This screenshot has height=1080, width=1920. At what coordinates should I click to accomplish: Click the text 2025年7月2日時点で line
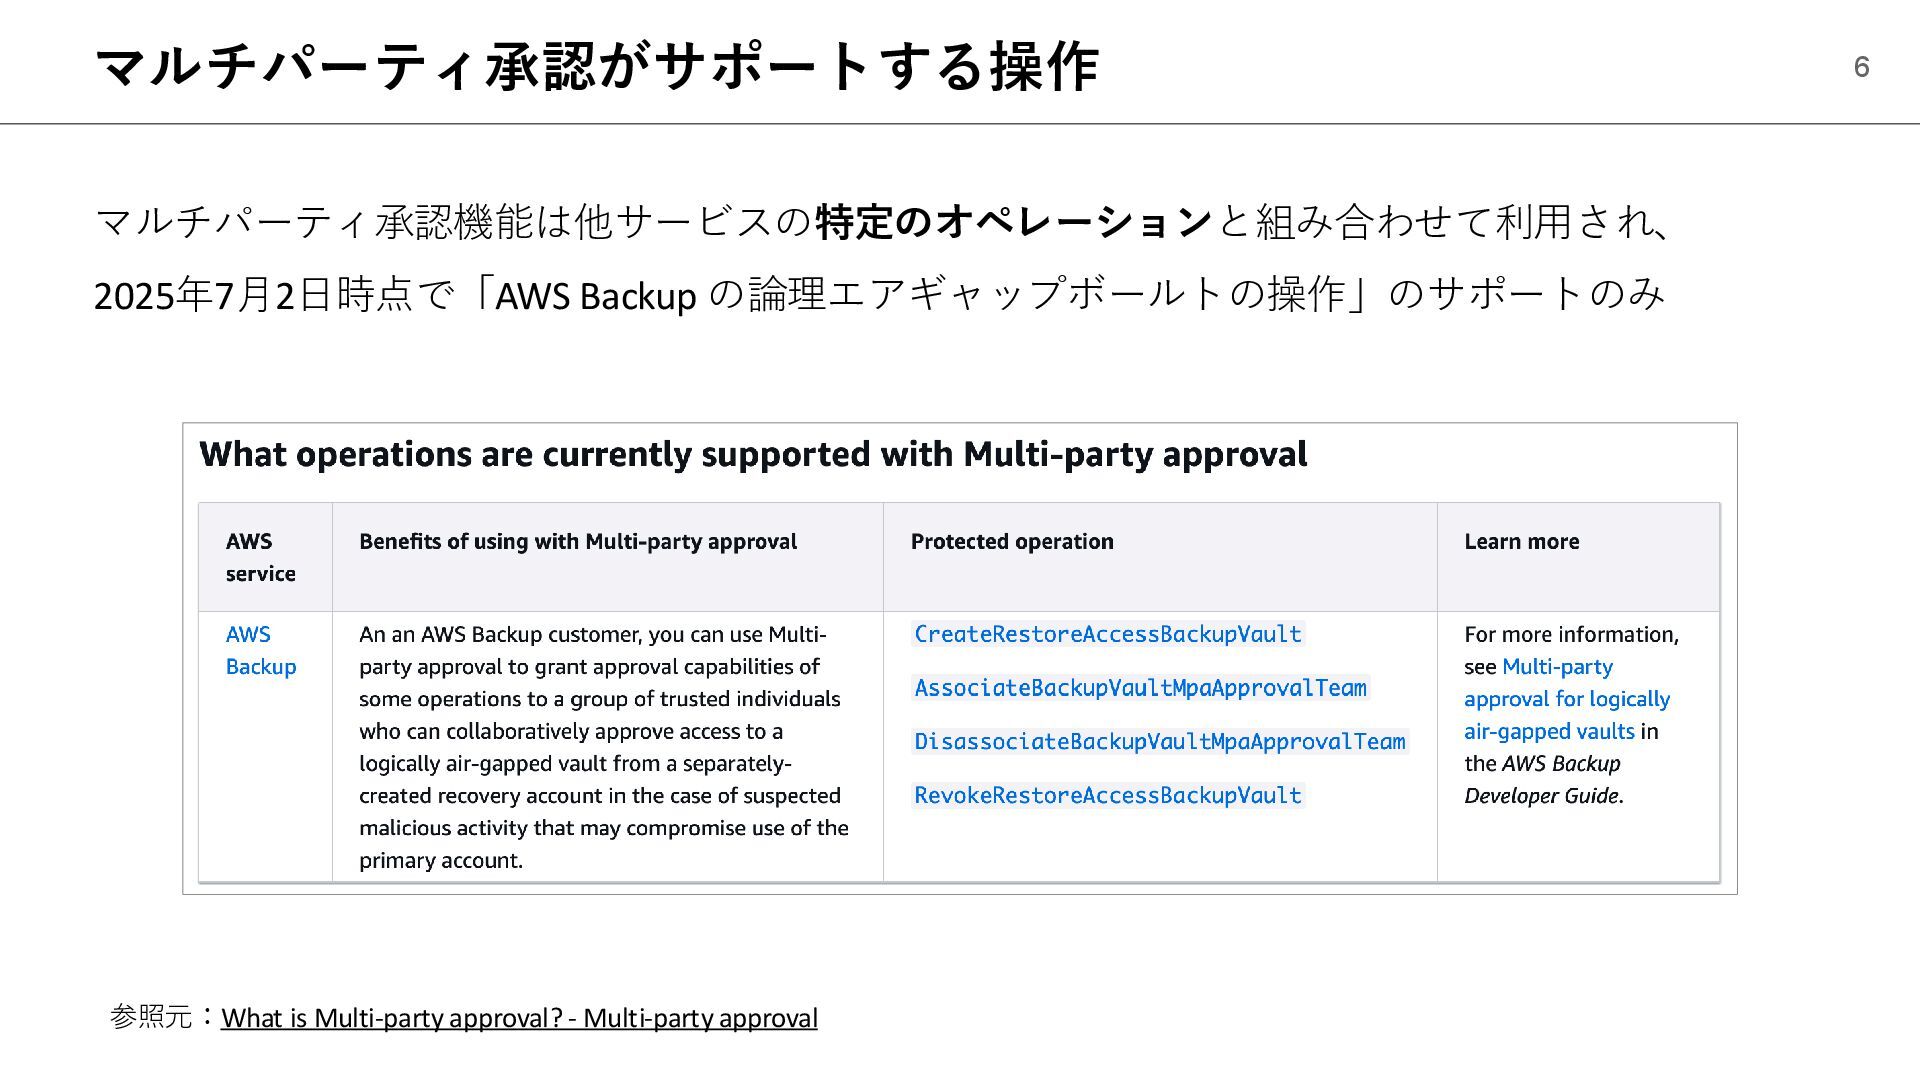click(x=879, y=294)
